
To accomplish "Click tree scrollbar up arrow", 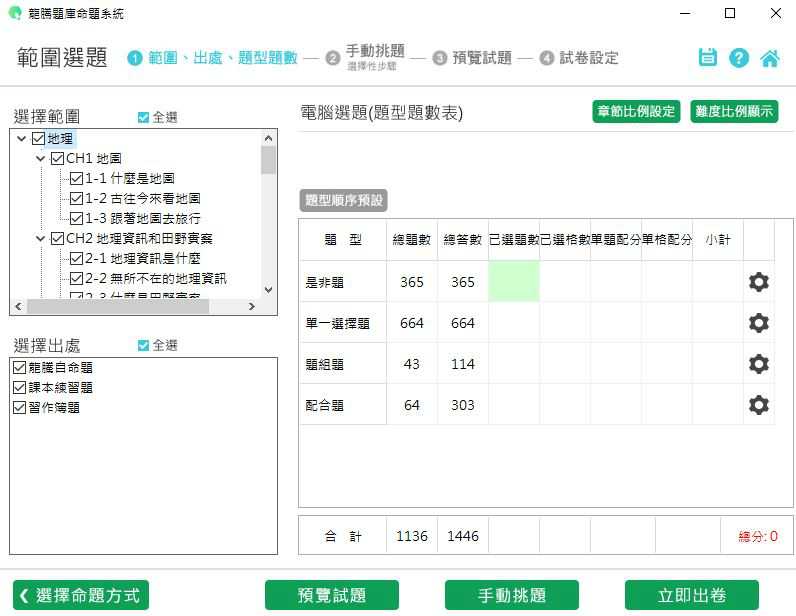I will click(x=269, y=138).
